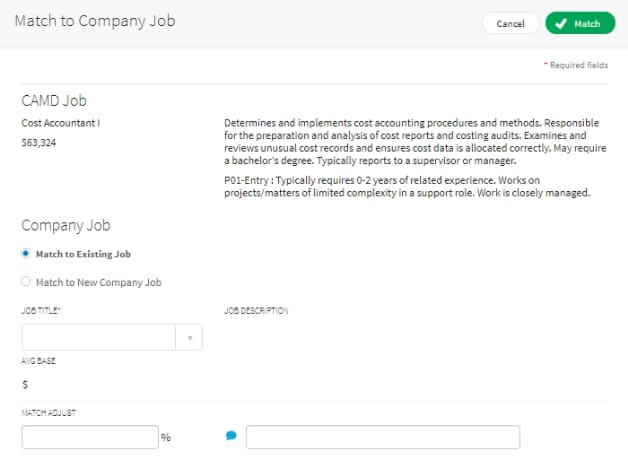Click the comment text field beside bubble
The width and height of the screenshot is (628, 459).
click(383, 437)
